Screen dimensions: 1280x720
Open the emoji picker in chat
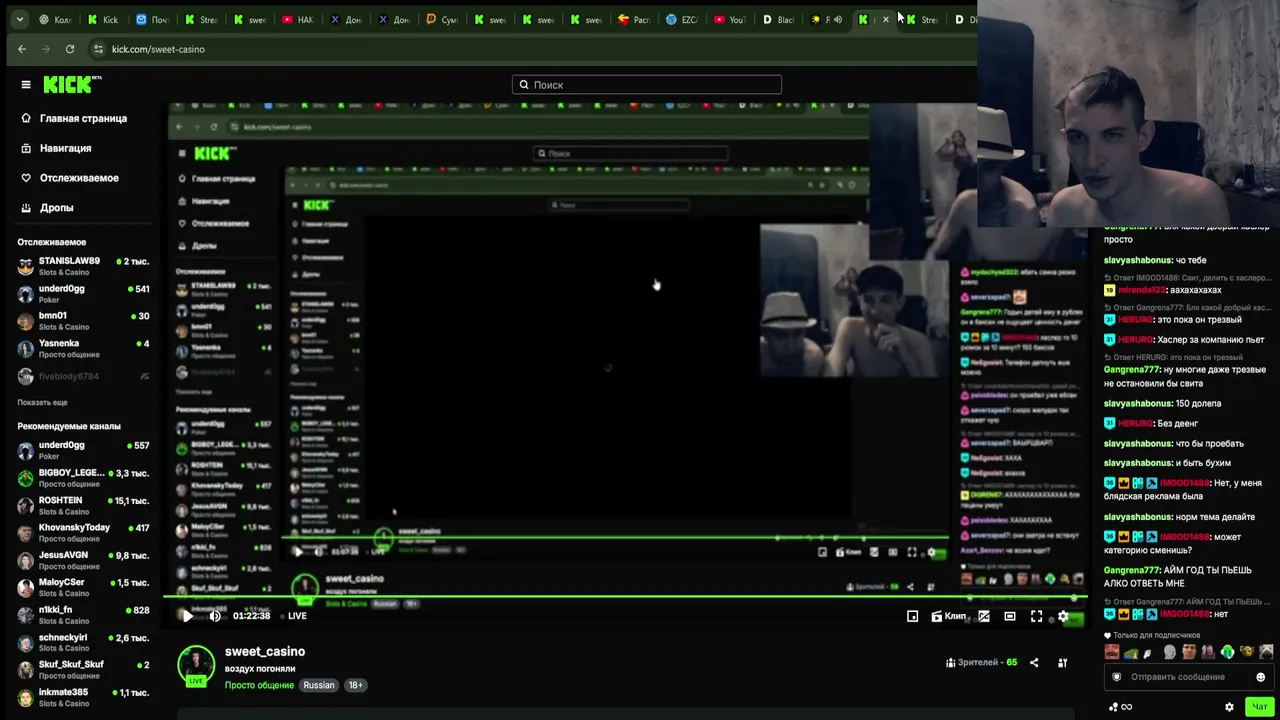click(x=1260, y=677)
